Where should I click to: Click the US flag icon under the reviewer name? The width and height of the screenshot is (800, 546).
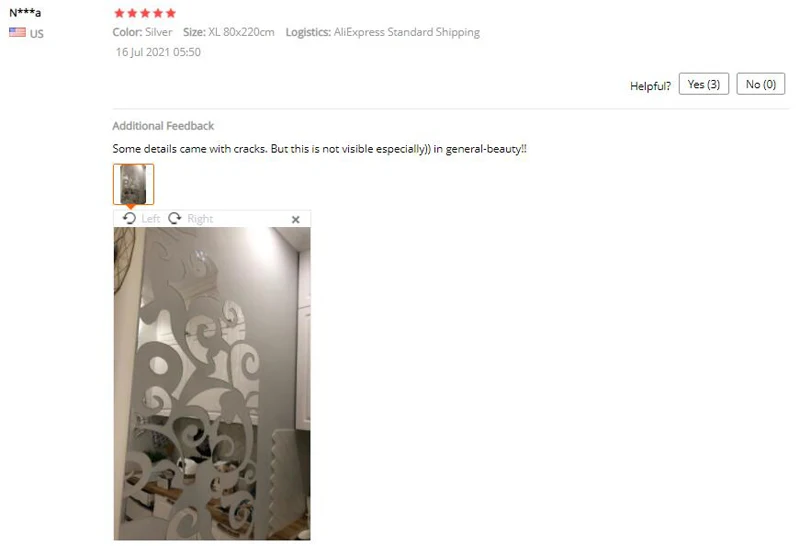pos(17,33)
